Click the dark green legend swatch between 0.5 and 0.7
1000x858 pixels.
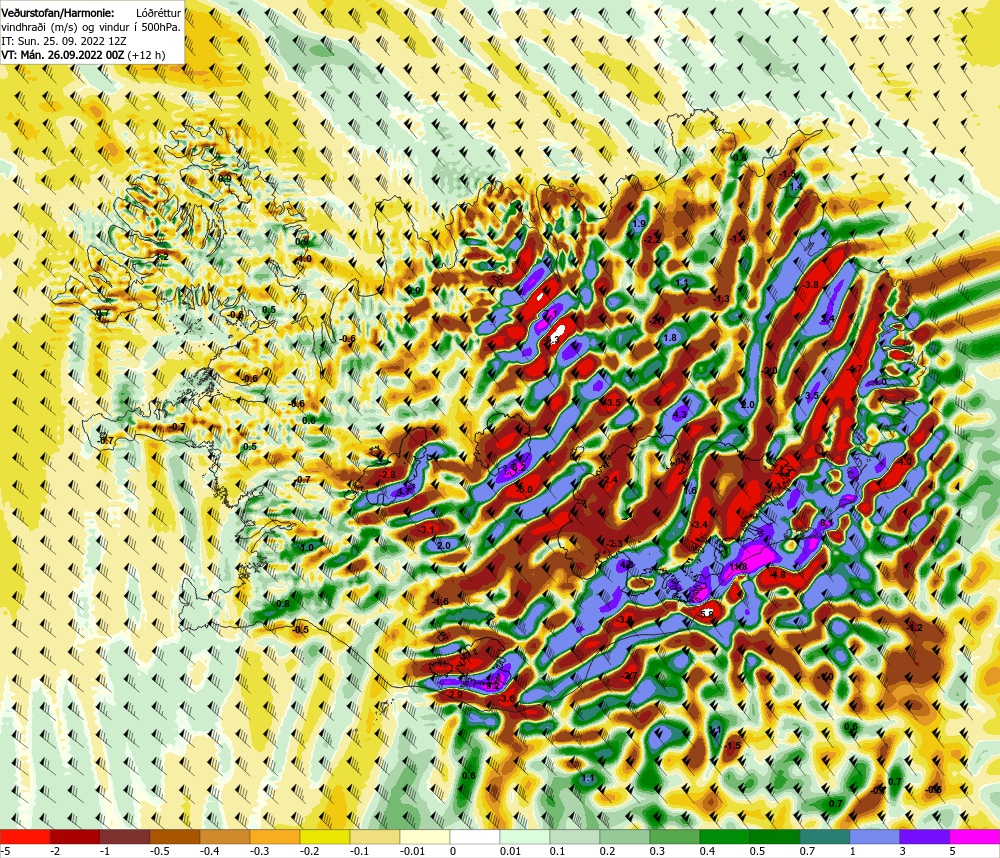tap(775, 836)
